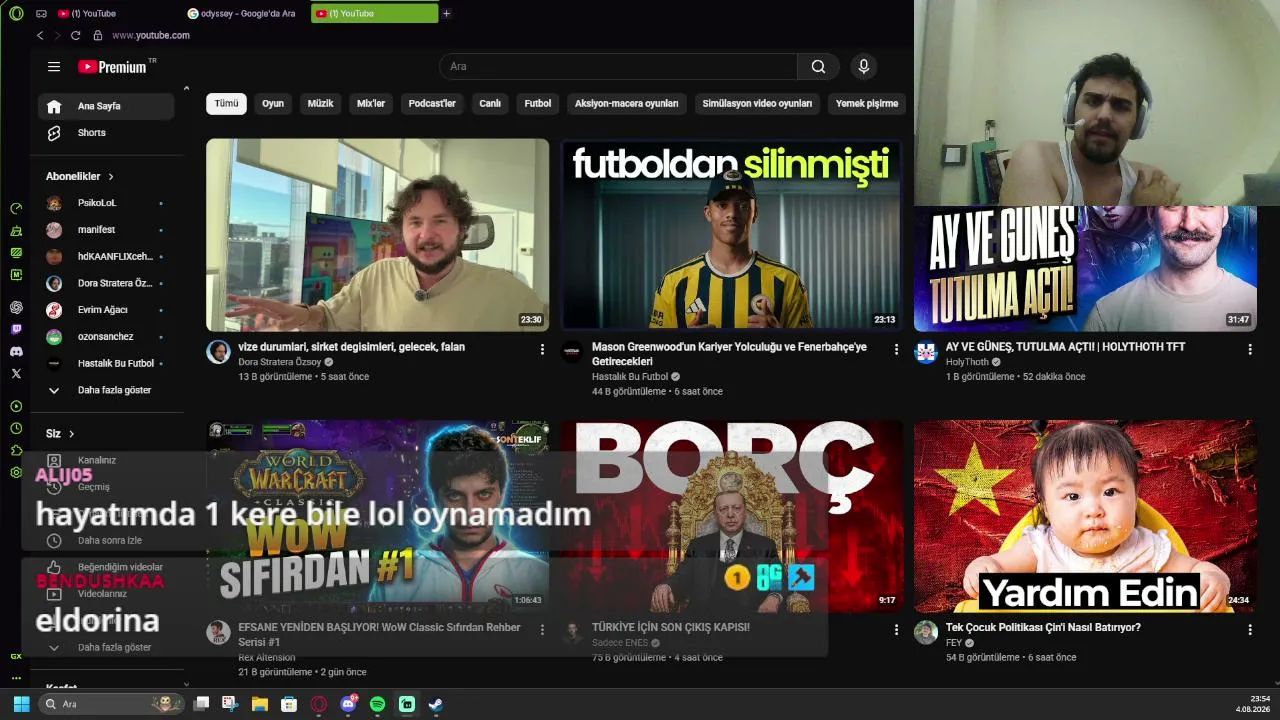Open options for the Çin Tek Çocuk video
The image size is (1280, 720).
point(1250,629)
